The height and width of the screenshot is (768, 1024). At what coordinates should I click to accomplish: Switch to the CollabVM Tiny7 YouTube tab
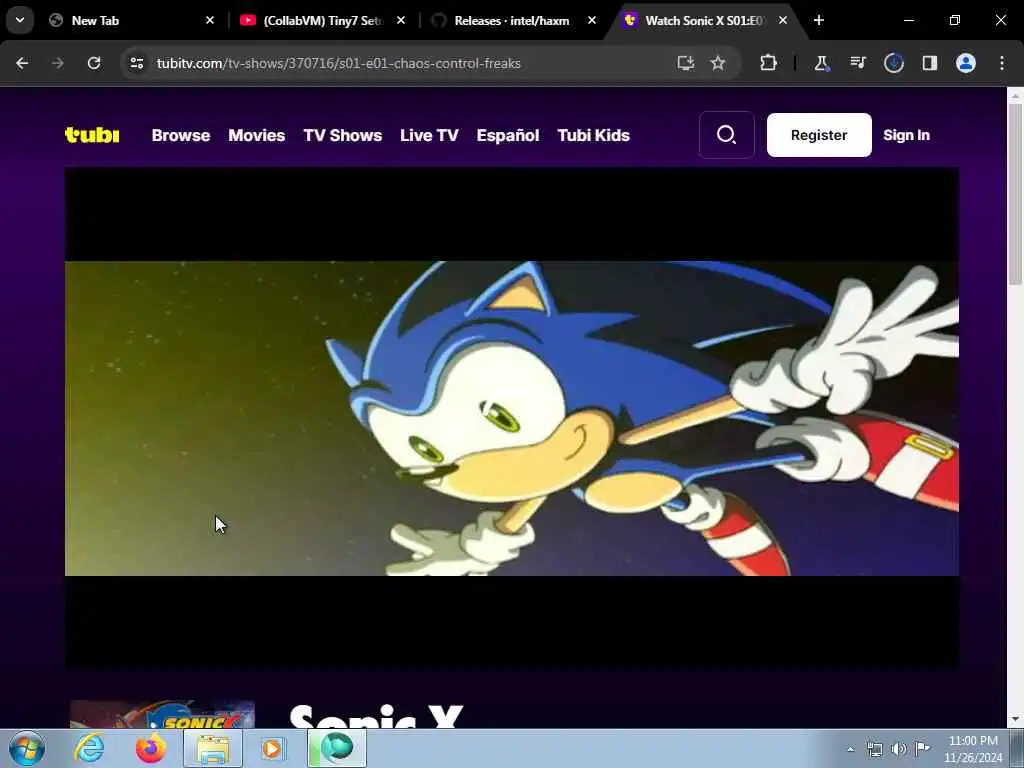click(x=321, y=20)
